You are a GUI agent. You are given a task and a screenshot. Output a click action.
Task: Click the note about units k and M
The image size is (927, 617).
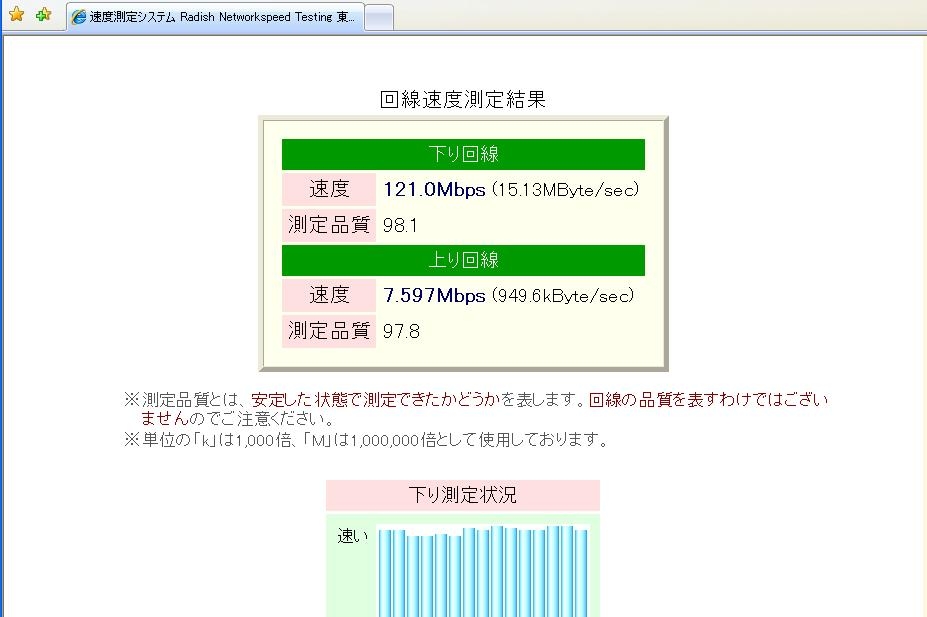pos(366,440)
